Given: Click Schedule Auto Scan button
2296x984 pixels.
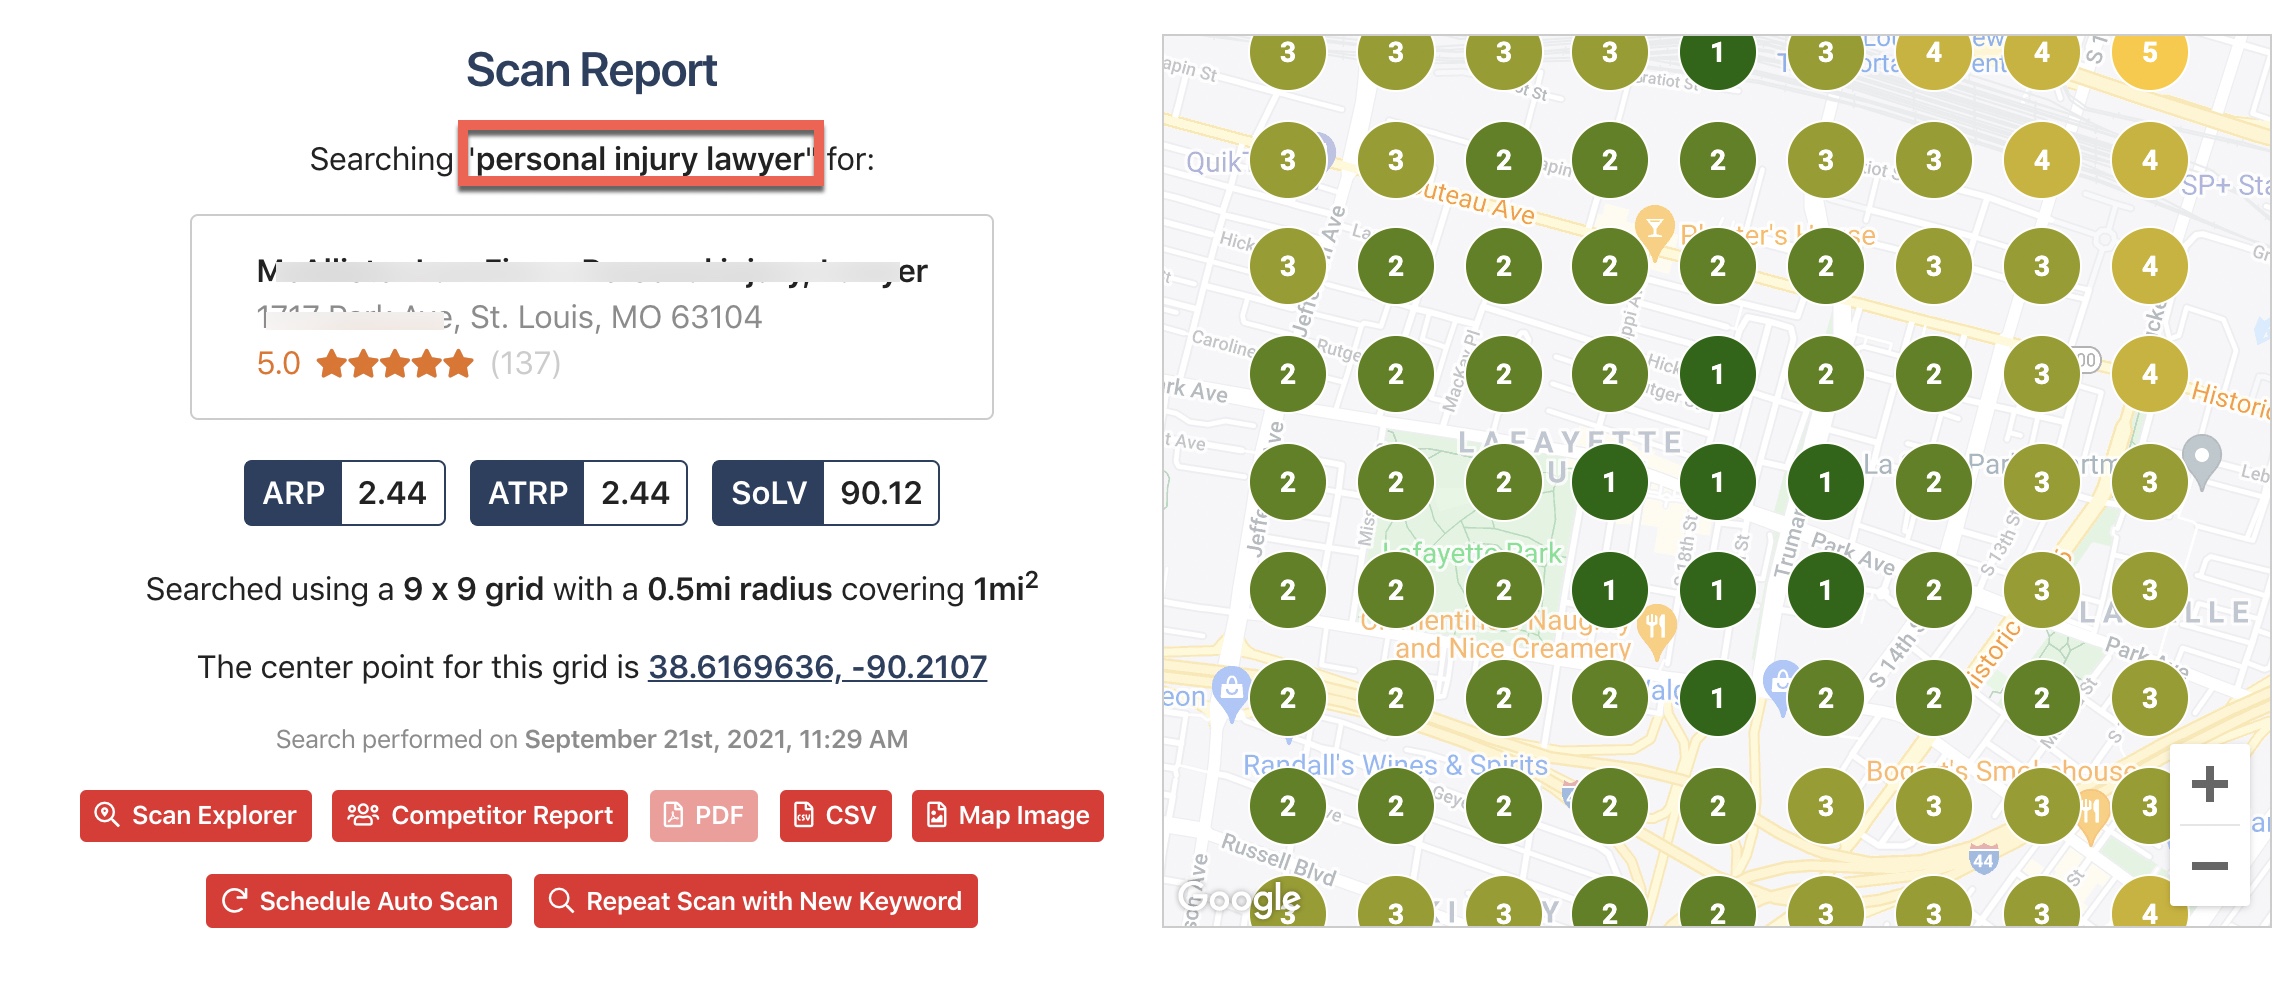Looking at the screenshot, I should pos(359,901).
